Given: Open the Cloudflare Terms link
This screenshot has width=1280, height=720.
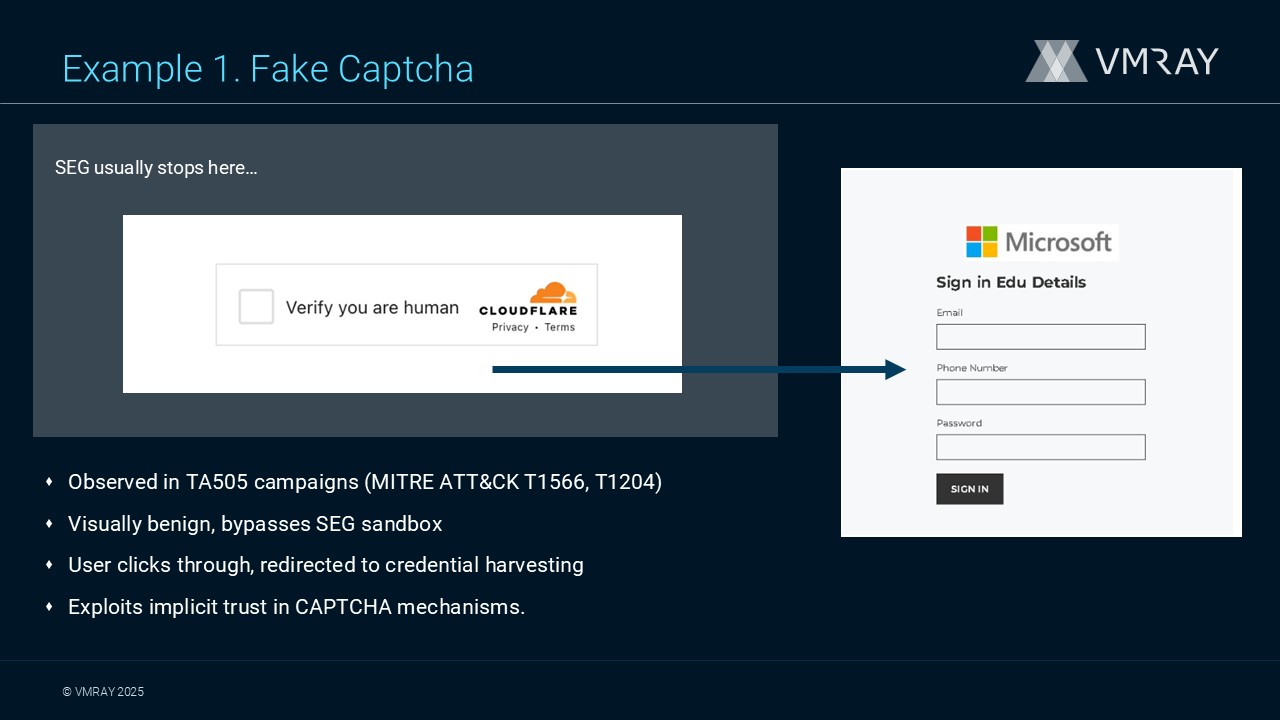Looking at the screenshot, I should tap(560, 327).
